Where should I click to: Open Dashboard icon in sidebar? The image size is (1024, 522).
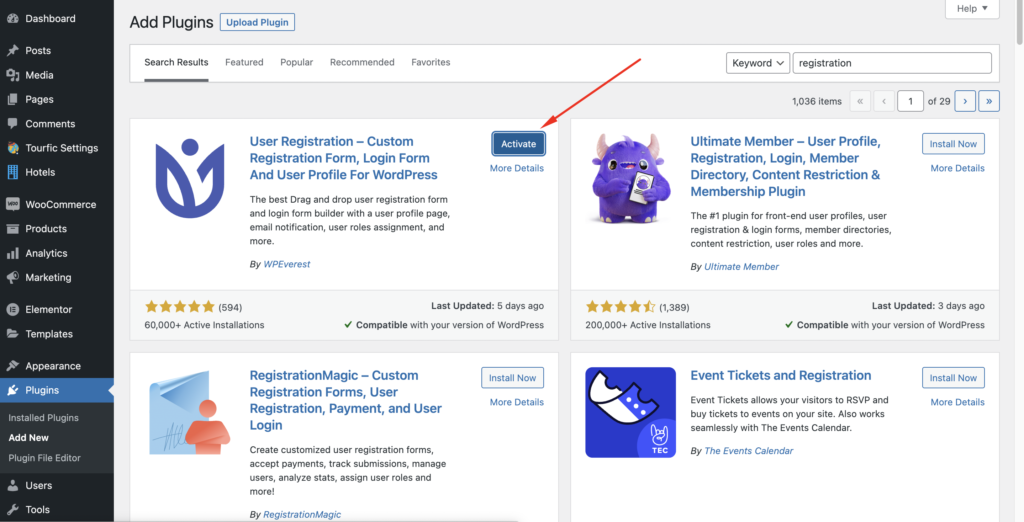[12, 19]
